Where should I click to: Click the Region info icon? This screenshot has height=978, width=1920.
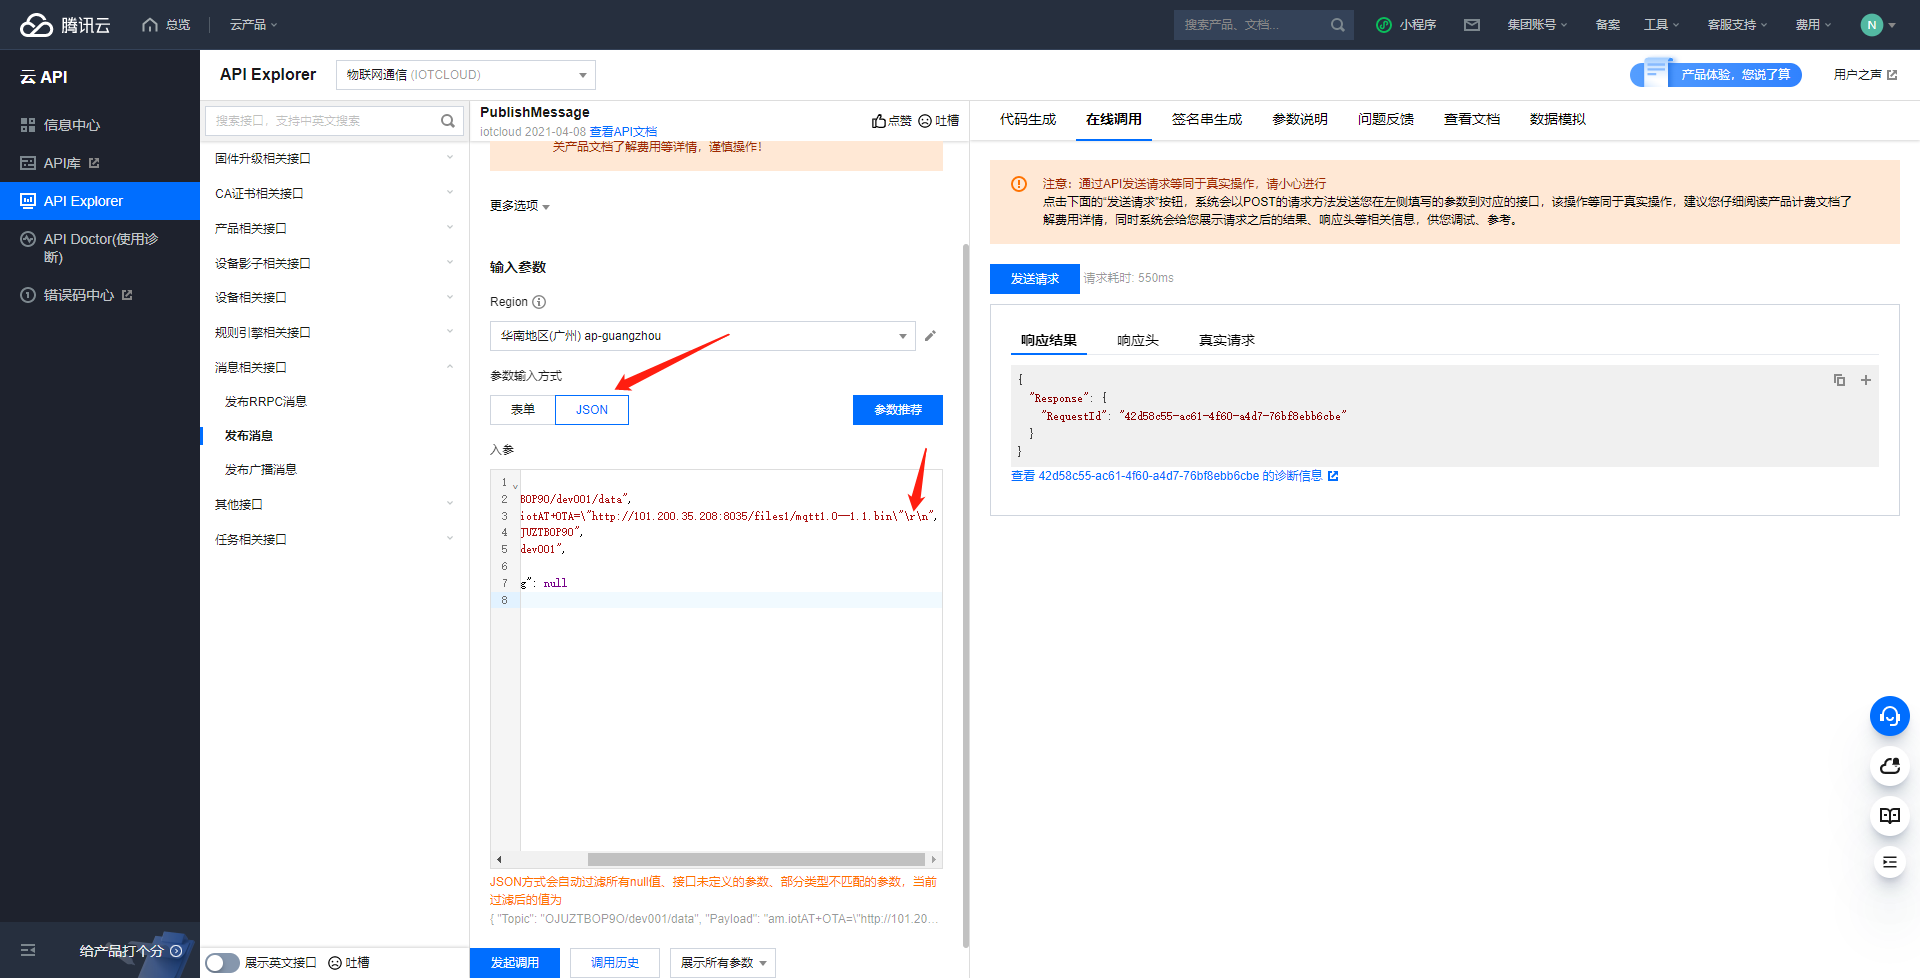click(539, 302)
